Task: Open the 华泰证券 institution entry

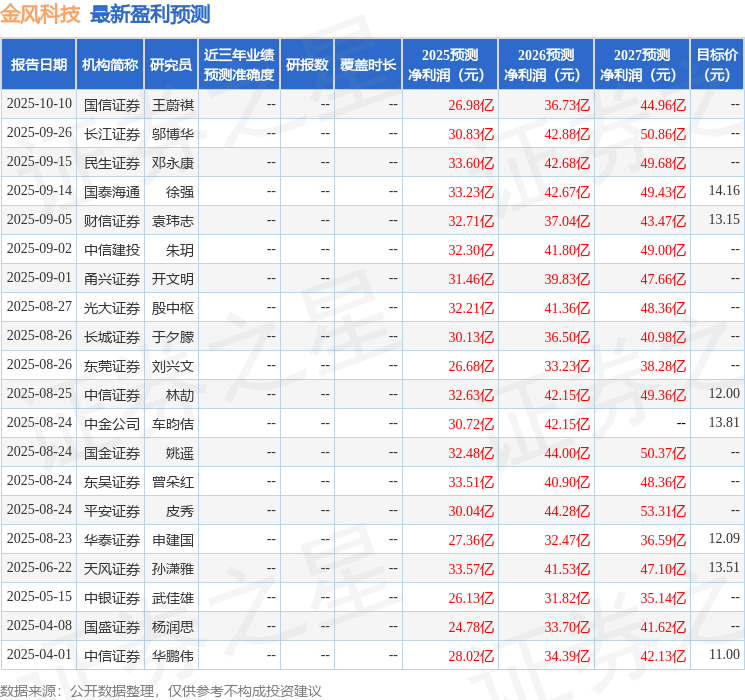Action: click(112, 540)
